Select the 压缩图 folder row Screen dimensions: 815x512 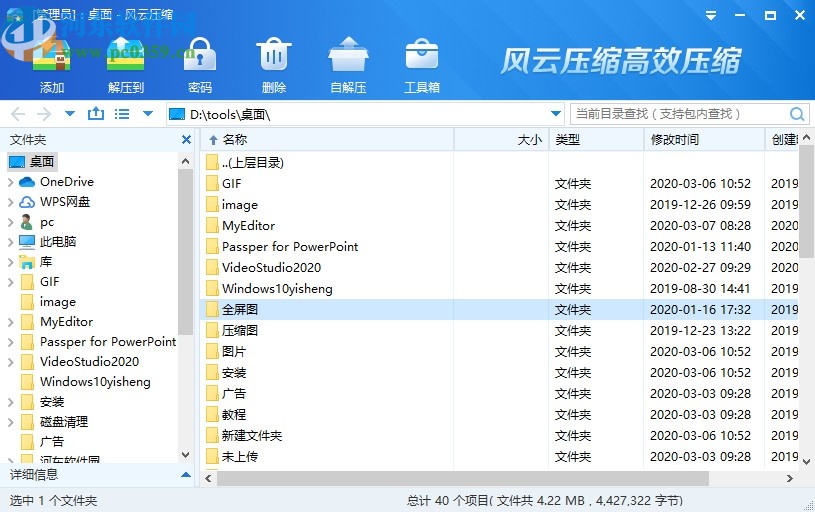pos(499,331)
